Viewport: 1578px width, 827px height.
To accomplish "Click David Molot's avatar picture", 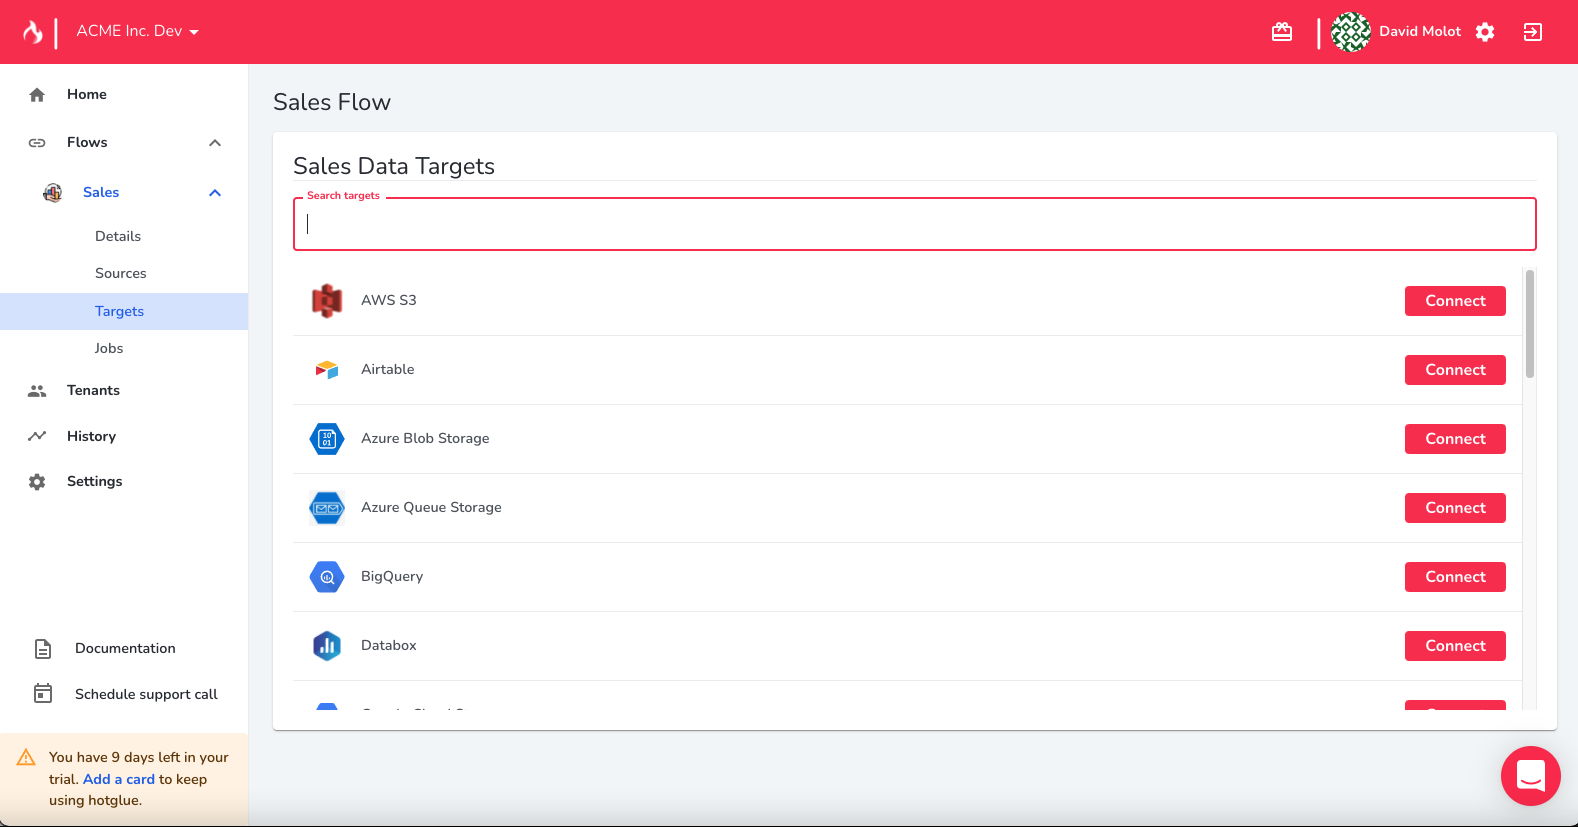I will click(x=1351, y=32).
